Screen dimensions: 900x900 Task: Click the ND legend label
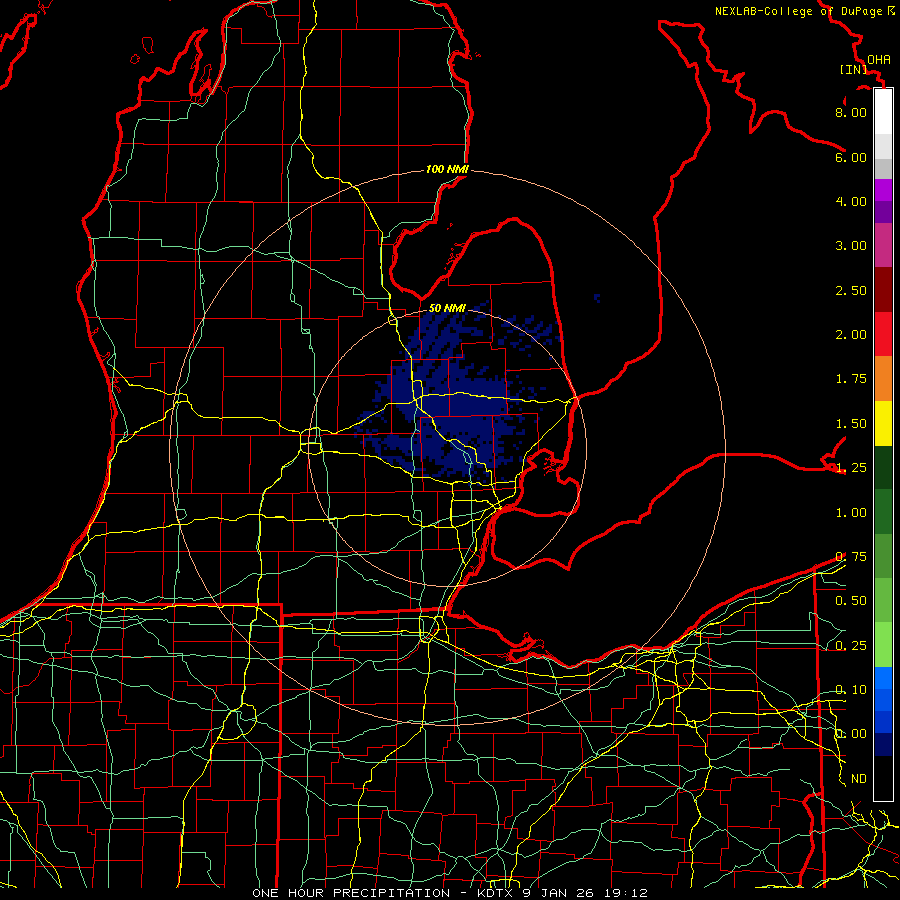pos(859,779)
